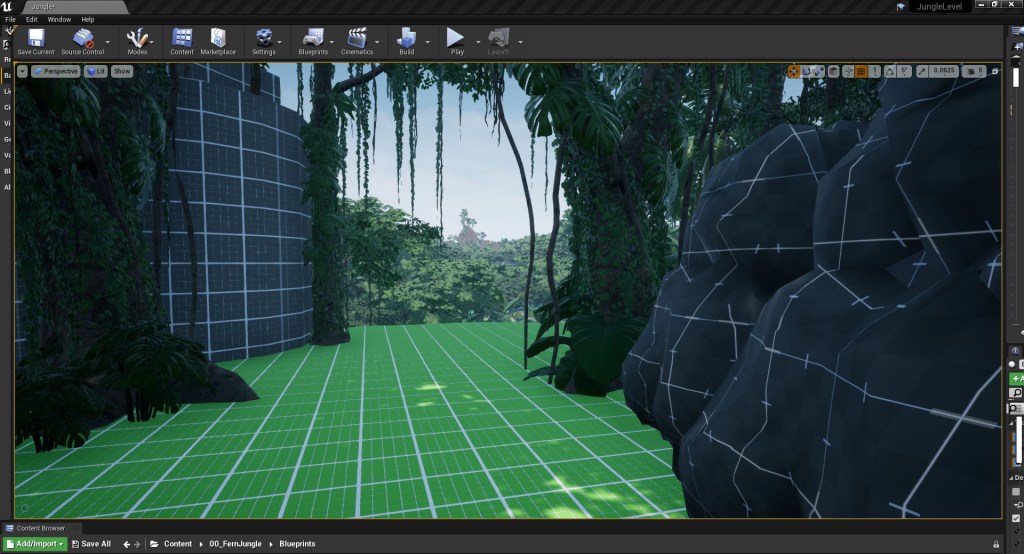Image resolution: width=1024 pixels, height=554 pixels.
Task: Click the Show viewport options button
Action: coord(121,71)
